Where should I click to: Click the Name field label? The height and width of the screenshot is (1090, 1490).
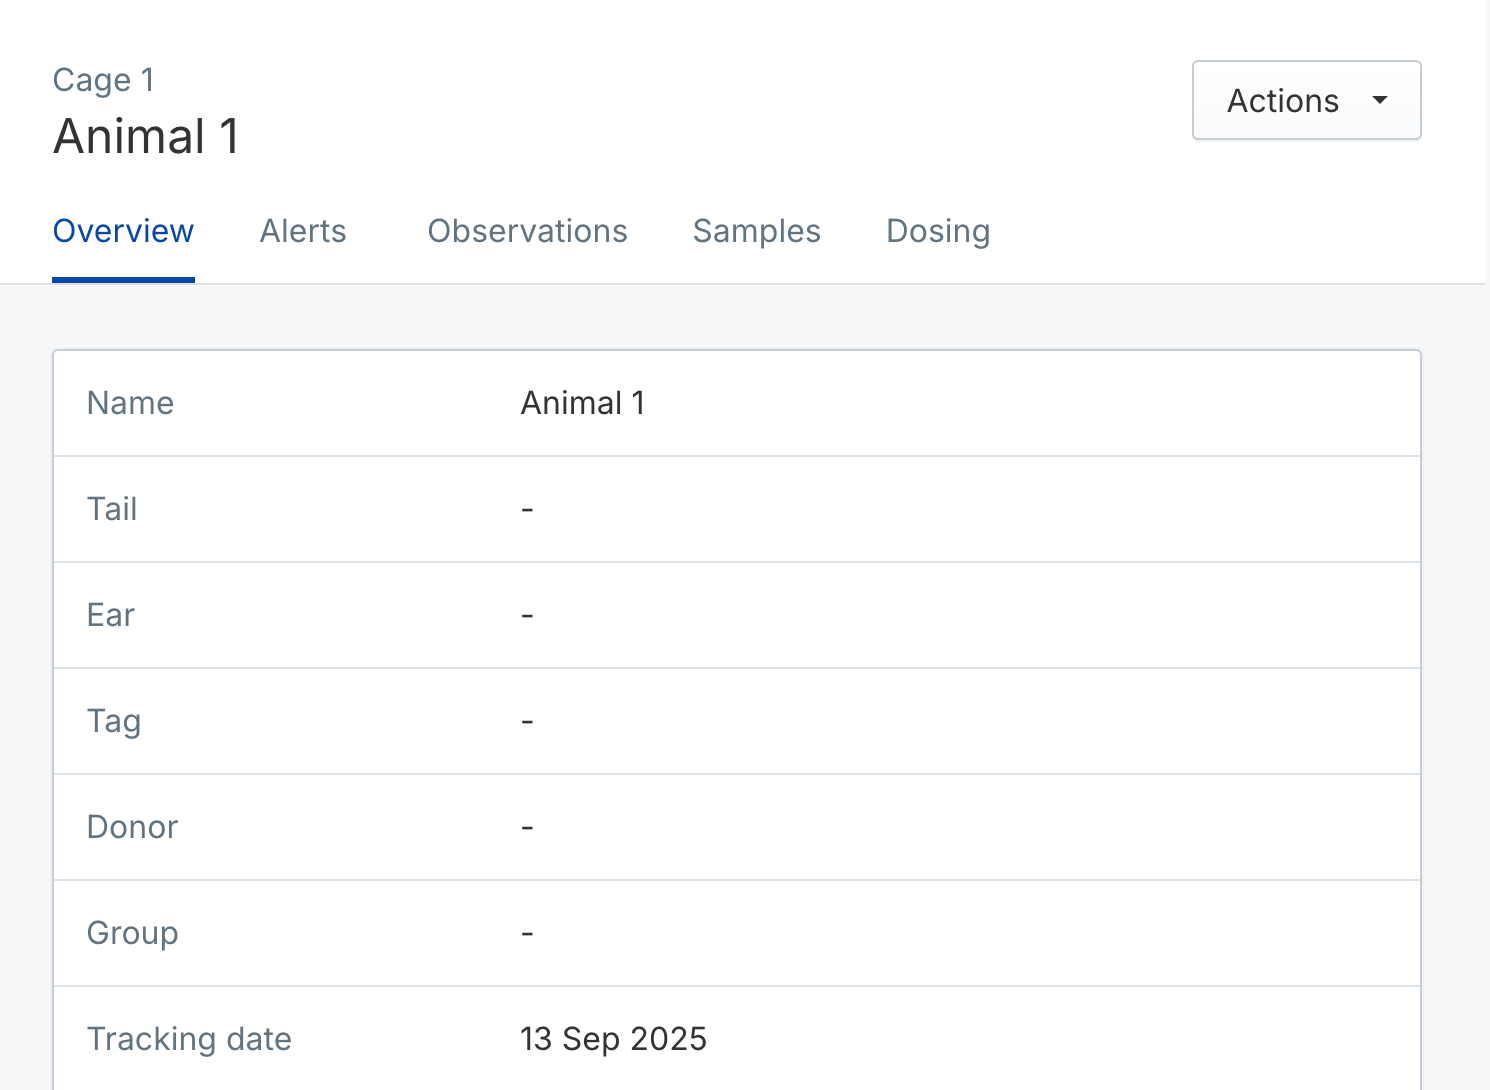tap(130, 403)
